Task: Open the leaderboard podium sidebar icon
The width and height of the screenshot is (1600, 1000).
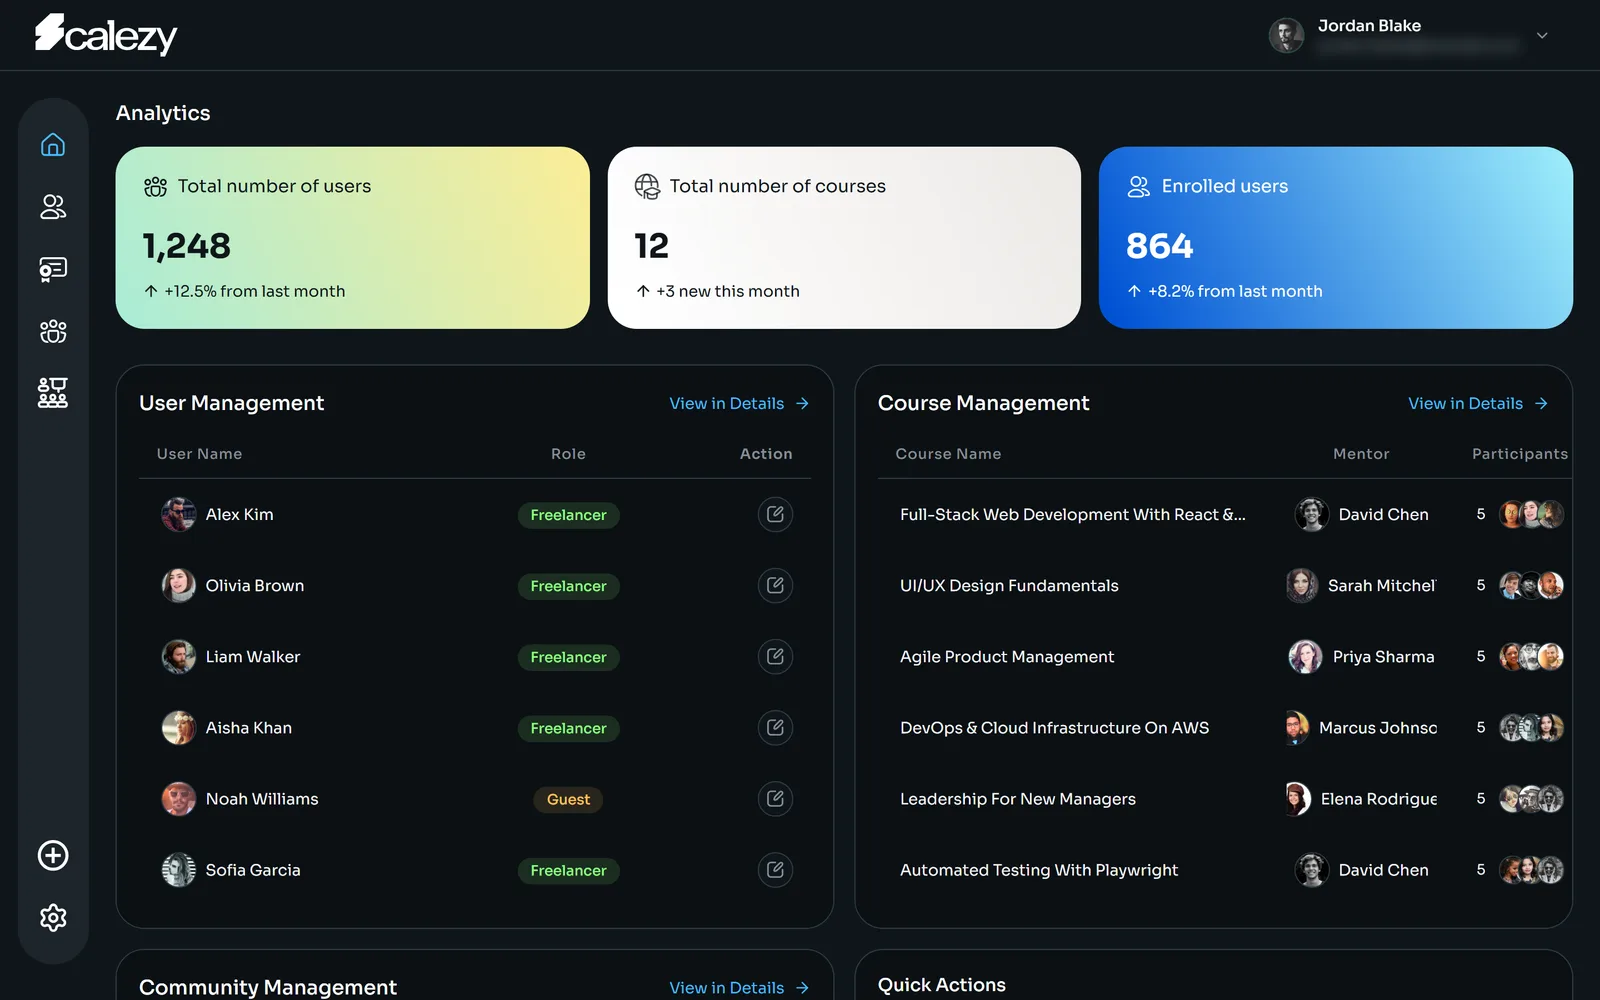Action: [x=53, y=393]
